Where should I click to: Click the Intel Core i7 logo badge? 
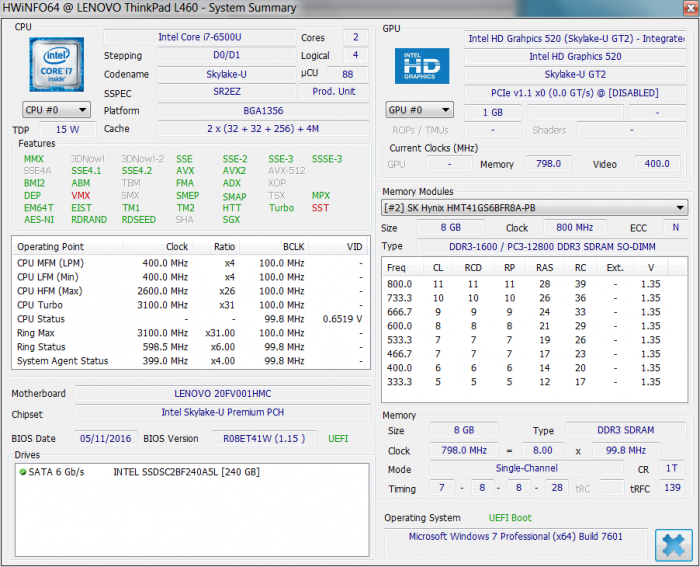pos(56,65)
